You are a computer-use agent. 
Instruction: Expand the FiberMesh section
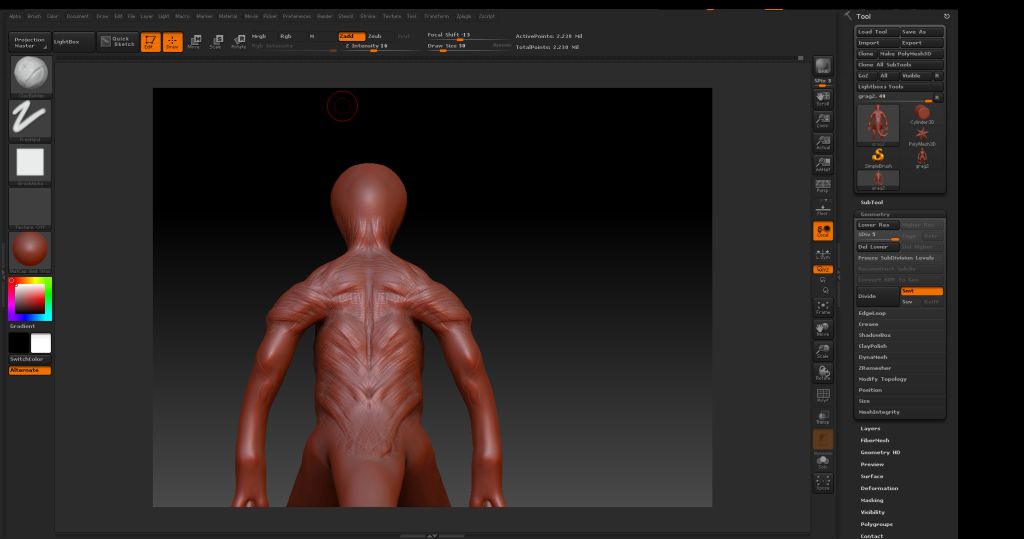pos(874,440)
